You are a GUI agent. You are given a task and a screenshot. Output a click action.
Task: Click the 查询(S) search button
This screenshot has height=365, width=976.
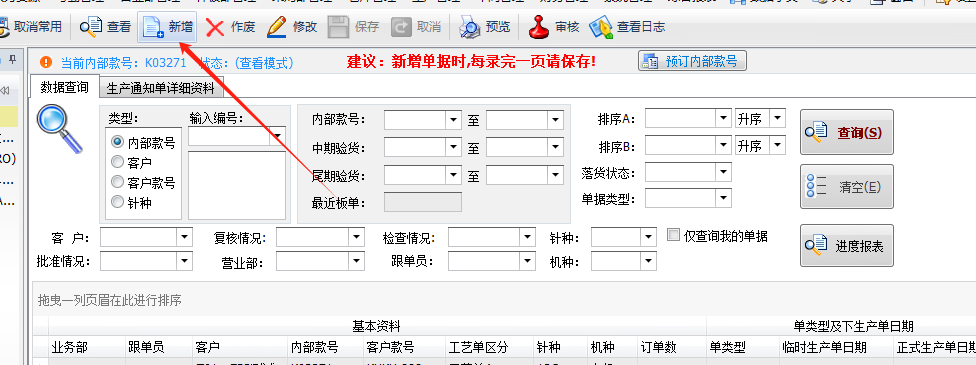point(847,132)
